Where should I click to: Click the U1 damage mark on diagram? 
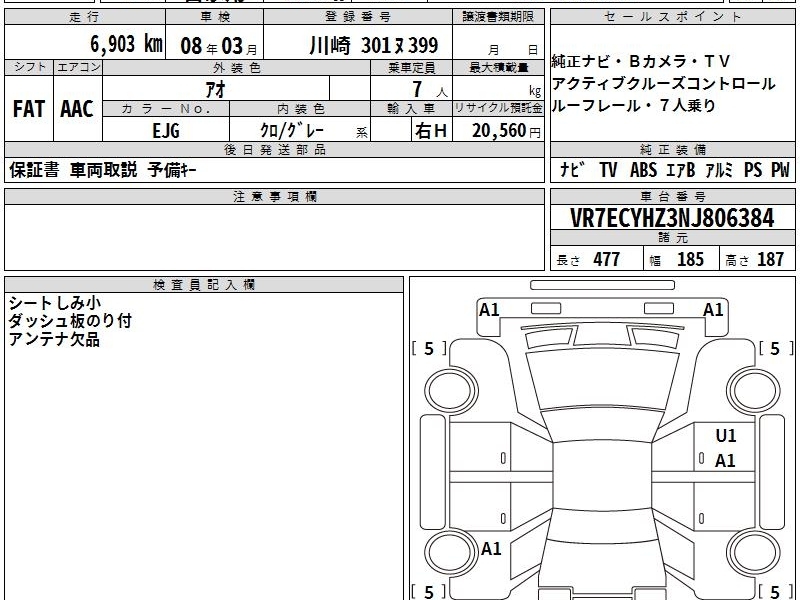pos(726,436)
